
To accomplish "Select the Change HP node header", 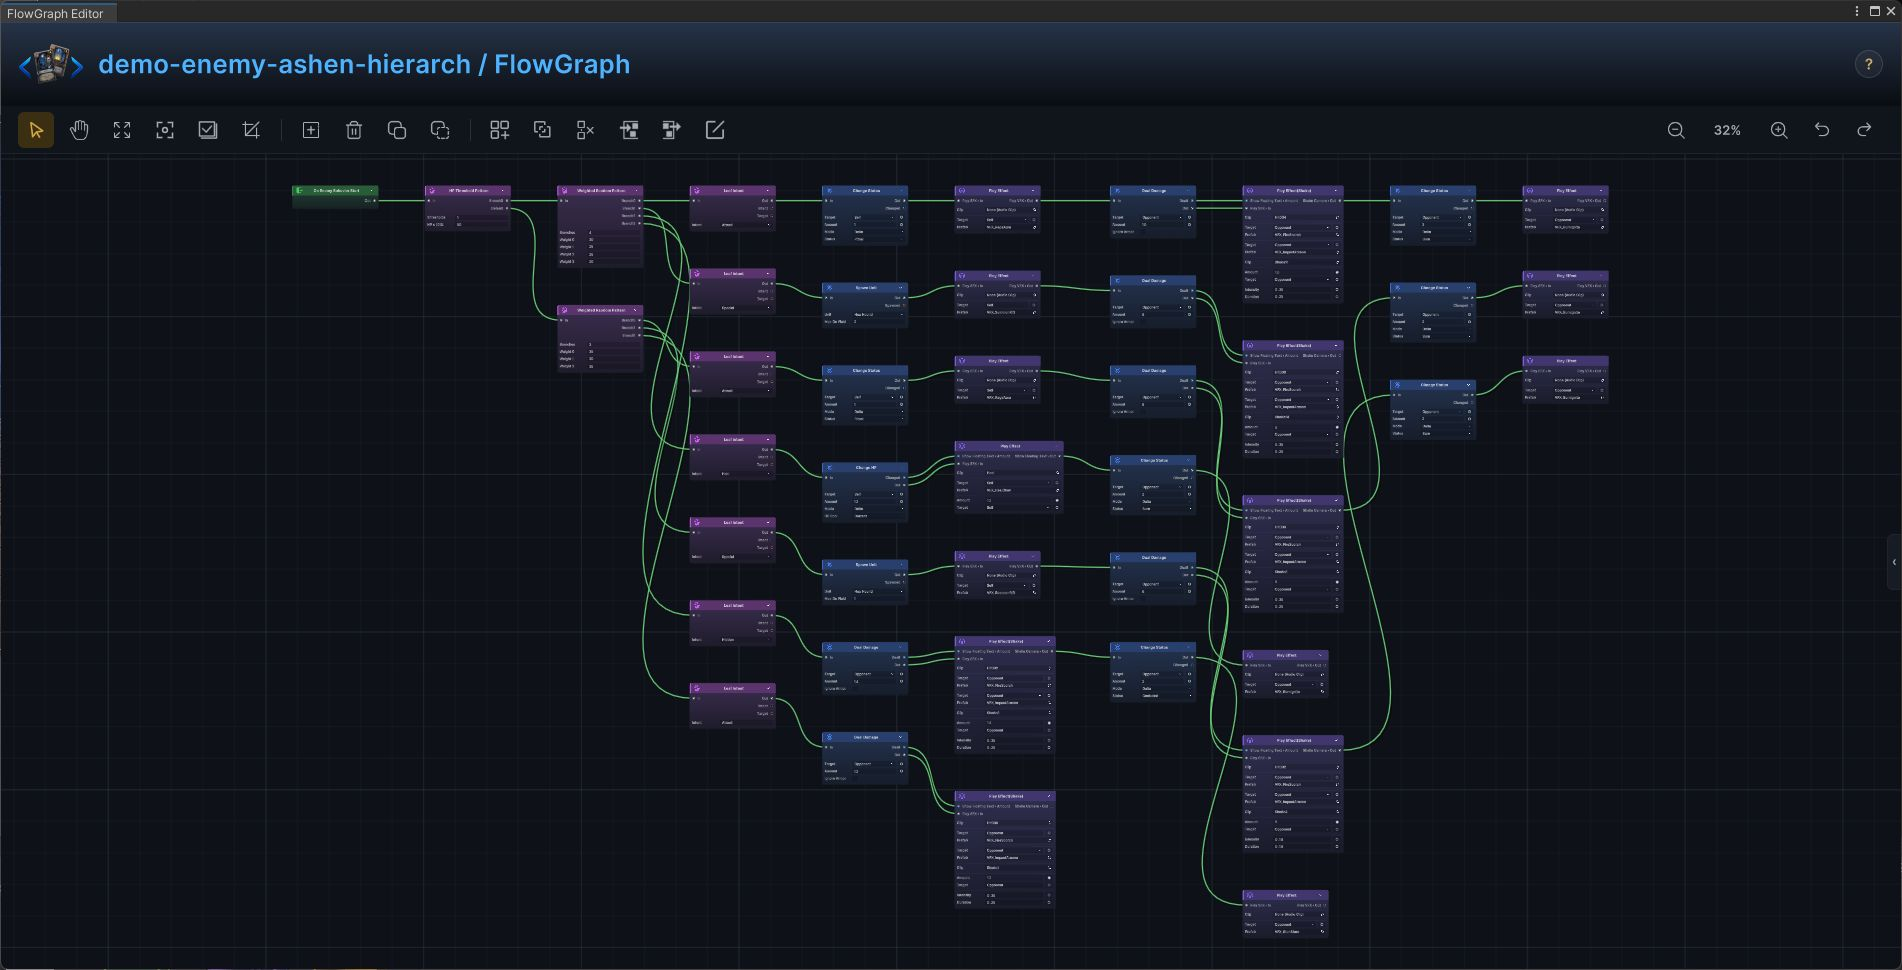I will 865,467.
